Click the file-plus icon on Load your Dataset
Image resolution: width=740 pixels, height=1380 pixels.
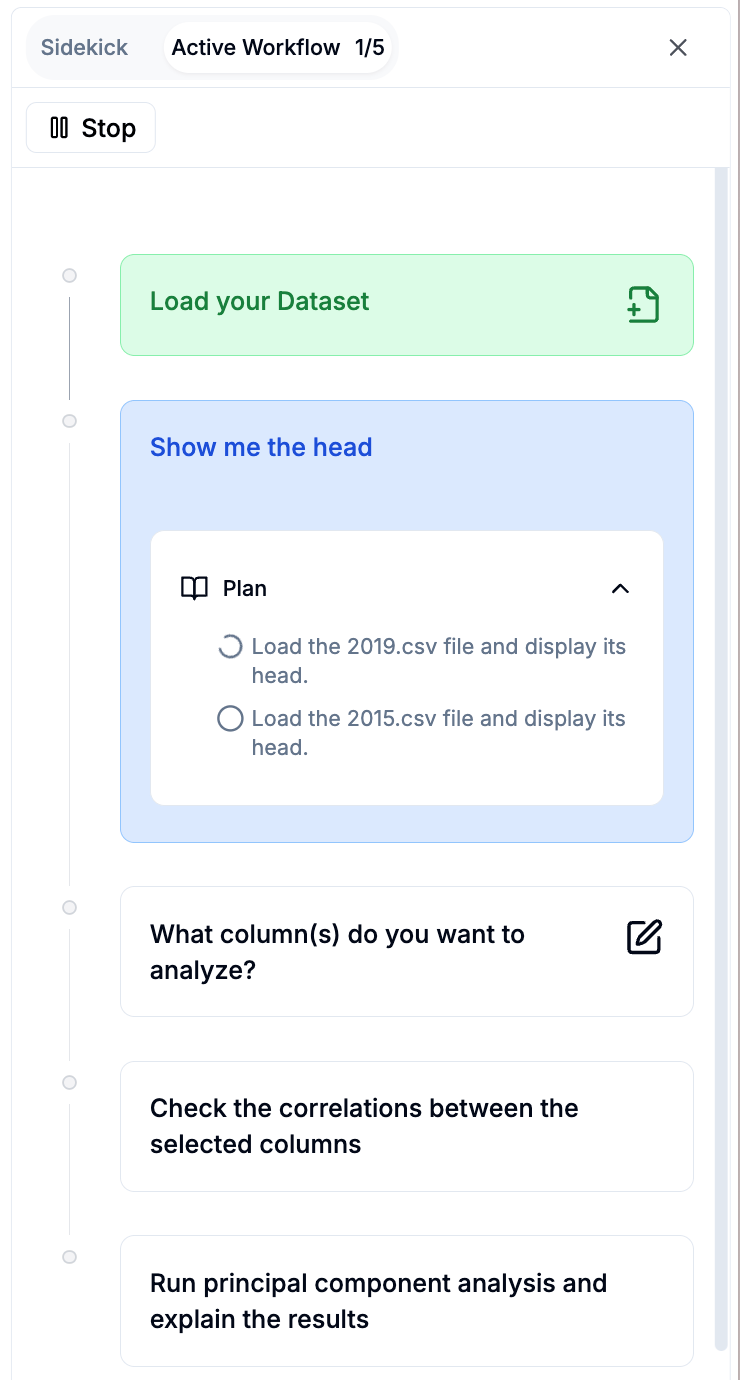click(643, 305)
